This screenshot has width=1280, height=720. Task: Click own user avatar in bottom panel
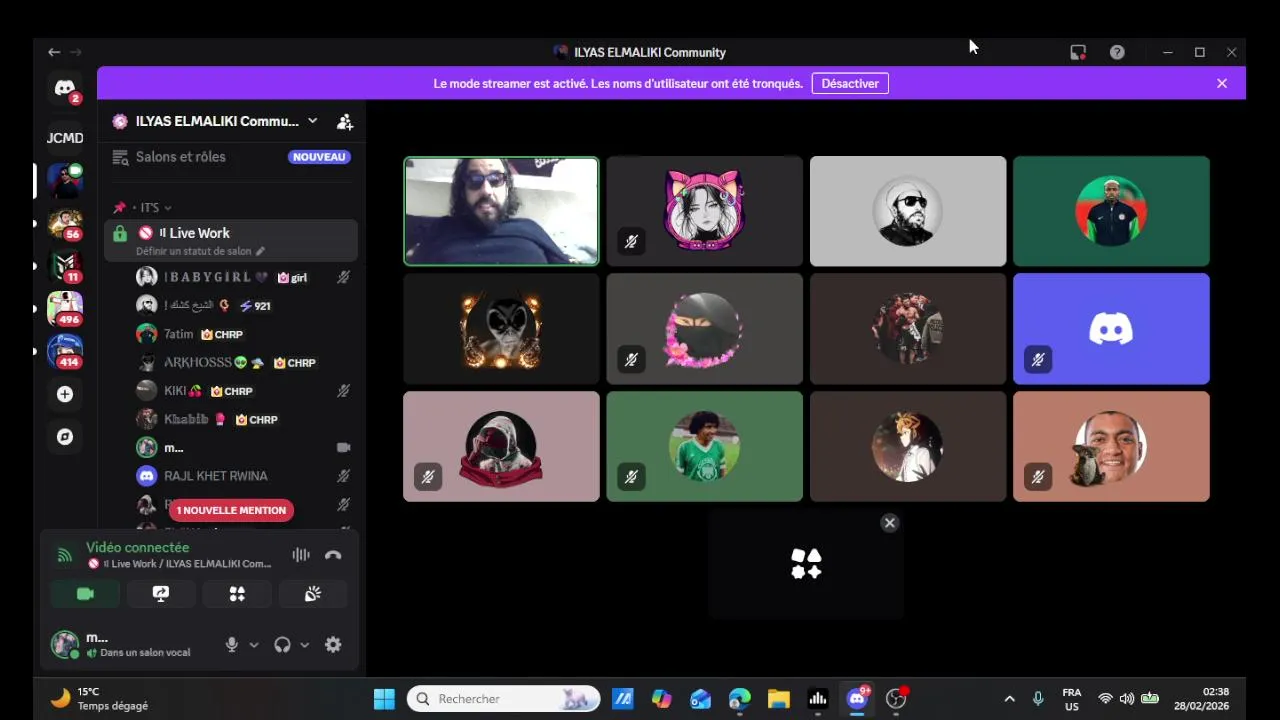tap(65, 644)
